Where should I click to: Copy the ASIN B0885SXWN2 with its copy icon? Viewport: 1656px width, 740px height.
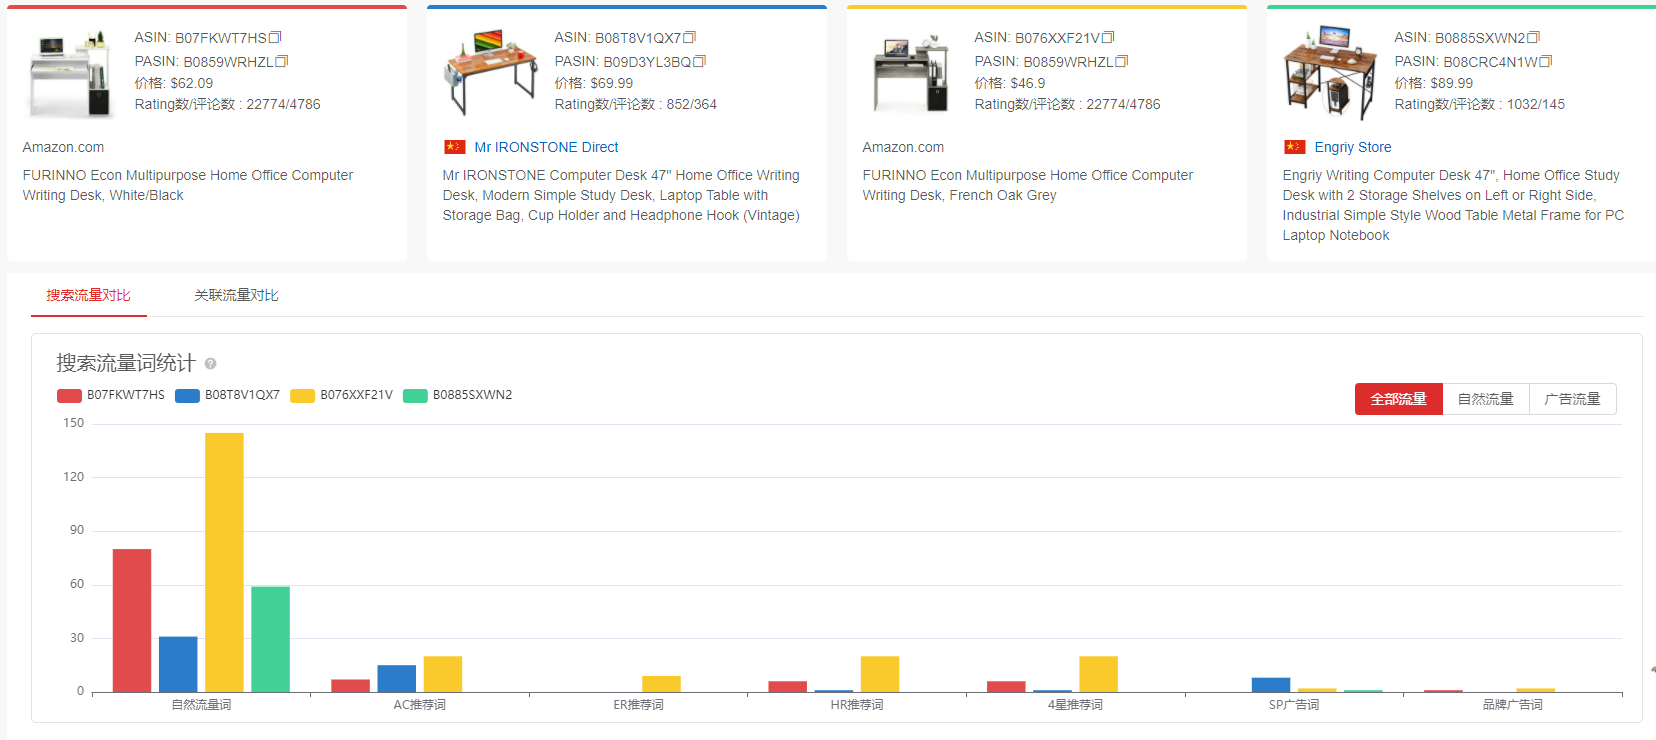click(x=1534, y=38)
